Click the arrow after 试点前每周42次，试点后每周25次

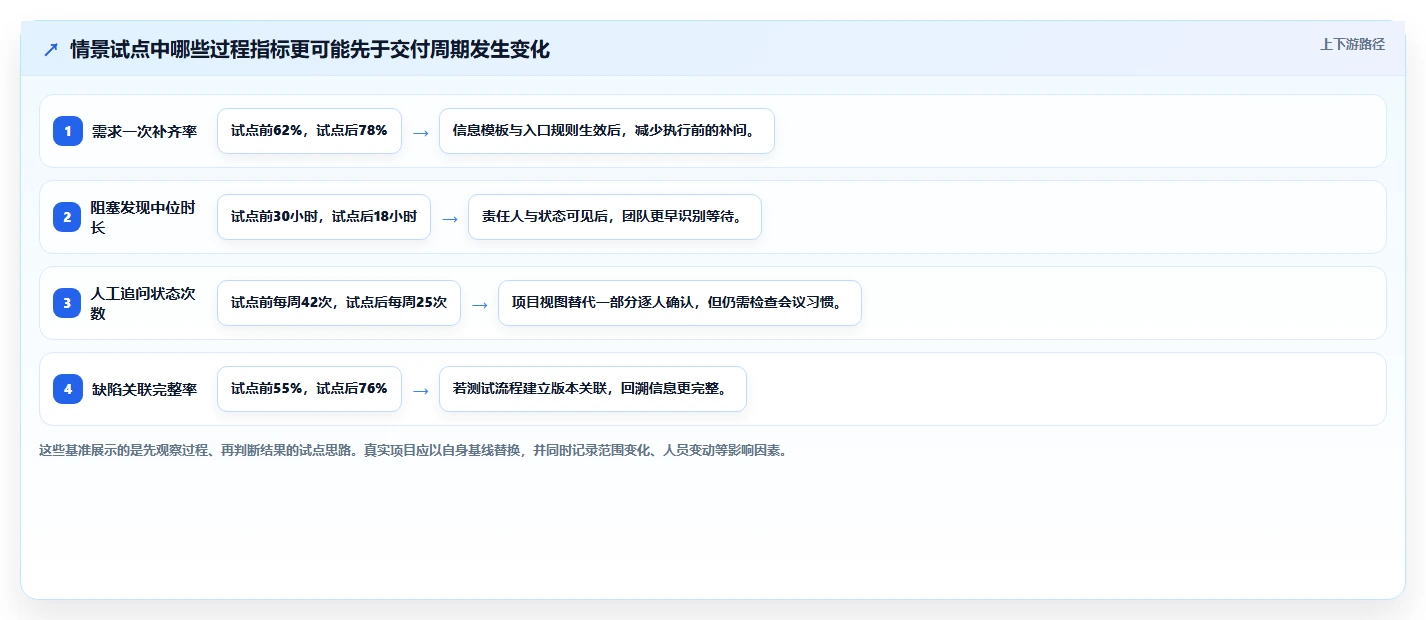pos(480,304)
